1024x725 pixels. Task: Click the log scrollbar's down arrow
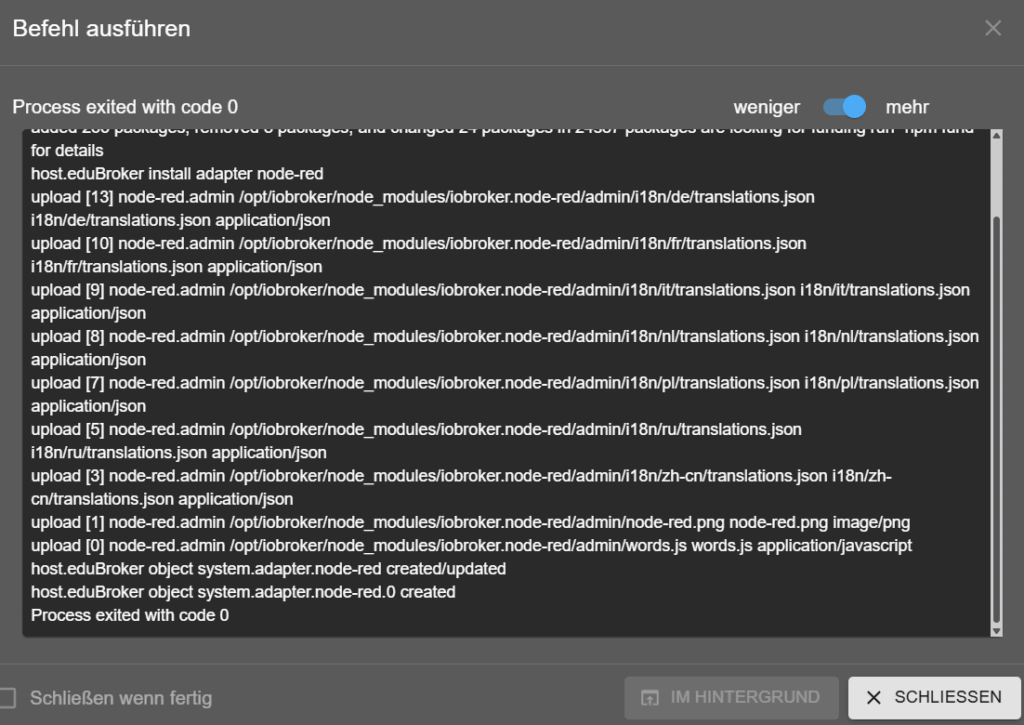tap(996, 630)
